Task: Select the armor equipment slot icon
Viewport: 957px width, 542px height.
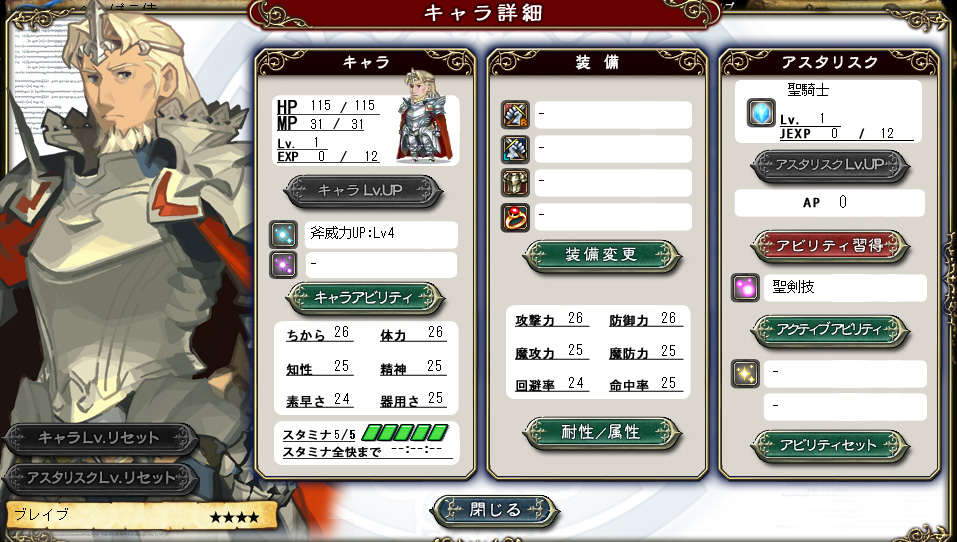Action: coord(515,183)
